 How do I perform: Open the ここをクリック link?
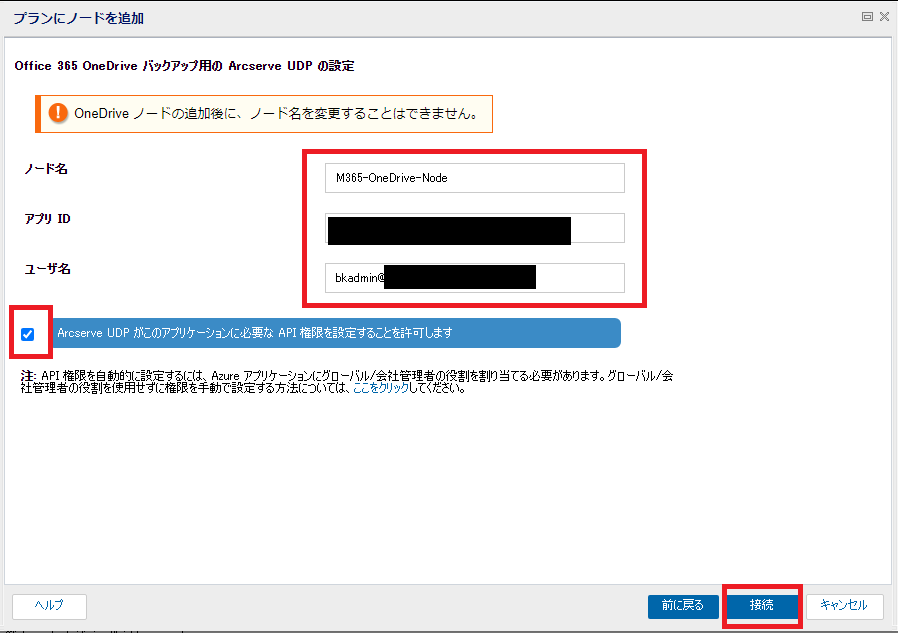pyautogui.click(x=381, y=388)
